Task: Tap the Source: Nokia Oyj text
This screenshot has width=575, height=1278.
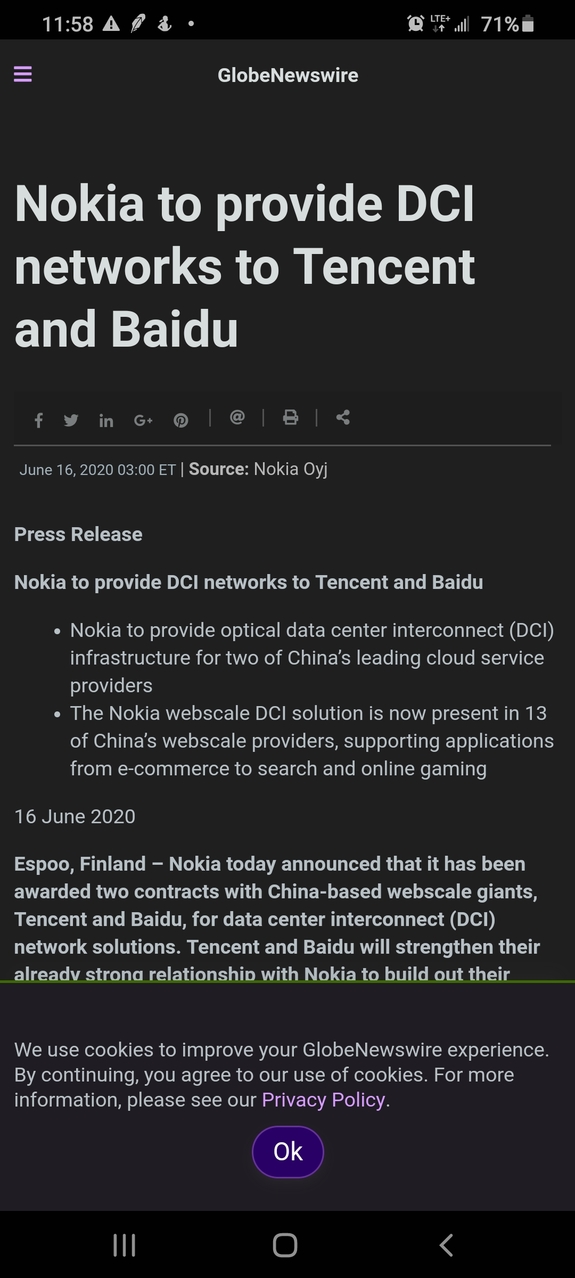Action: [258, 469]
